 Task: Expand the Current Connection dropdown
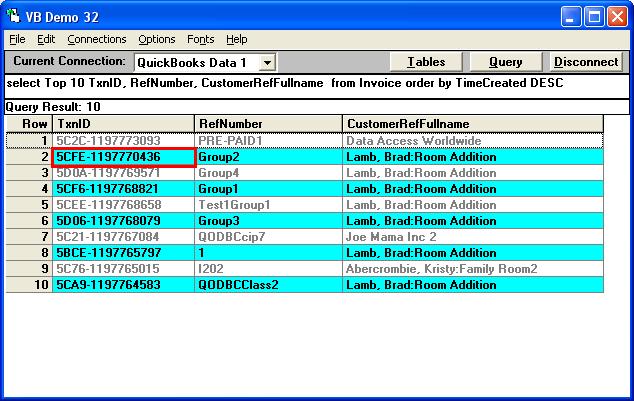(267, 62)
